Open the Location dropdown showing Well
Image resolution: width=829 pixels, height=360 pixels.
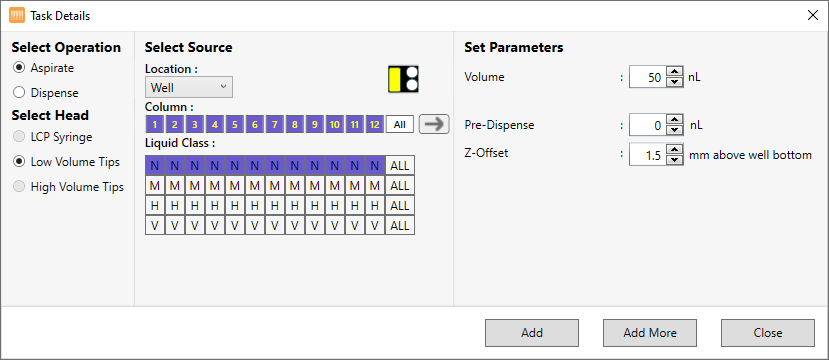(189, 87)
